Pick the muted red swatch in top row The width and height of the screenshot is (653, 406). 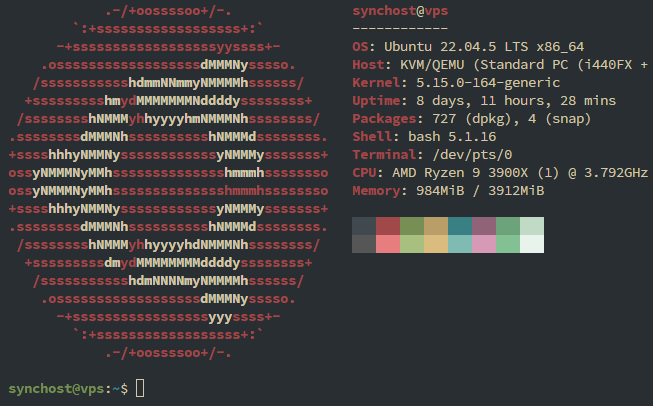tap(388, 226)
